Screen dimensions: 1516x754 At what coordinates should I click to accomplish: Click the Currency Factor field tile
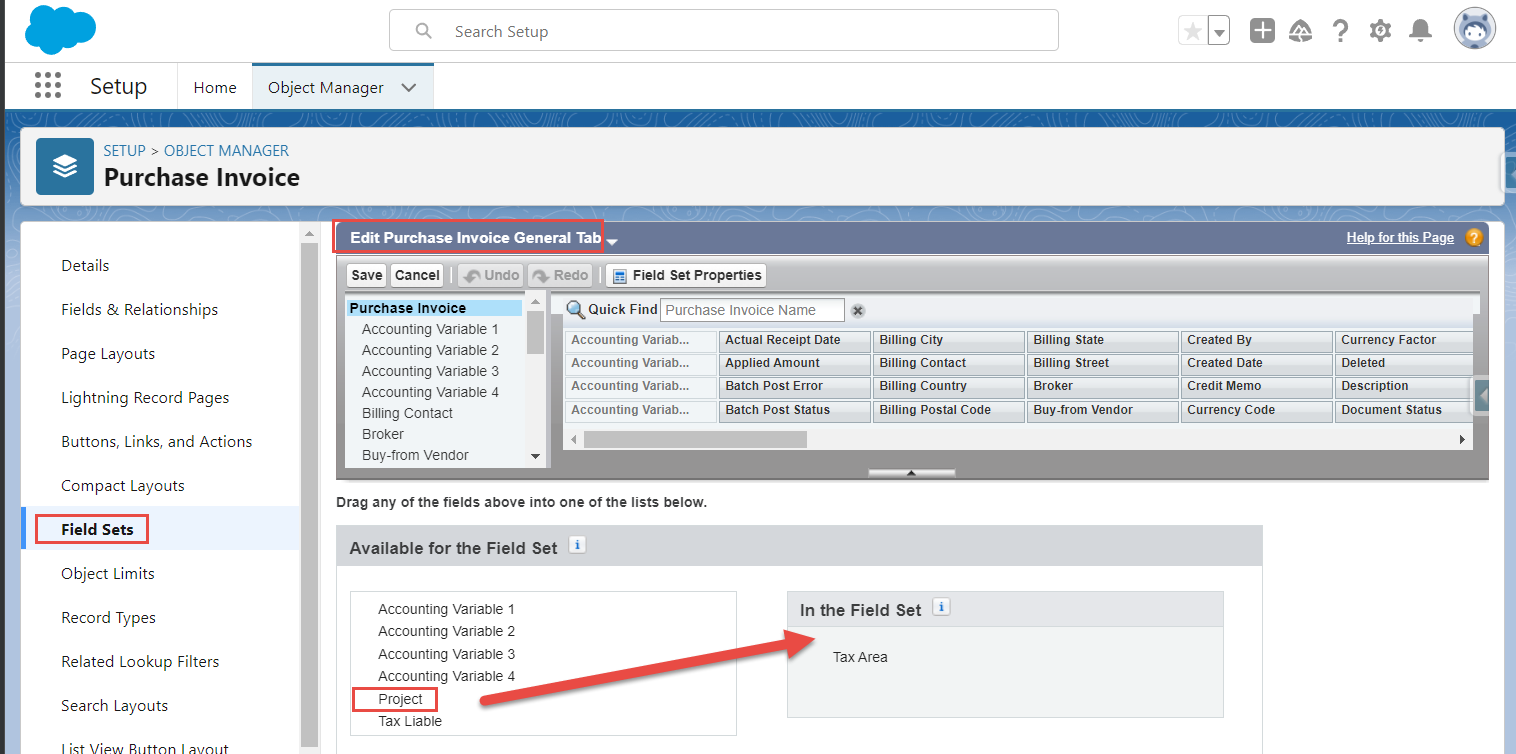1404,341
